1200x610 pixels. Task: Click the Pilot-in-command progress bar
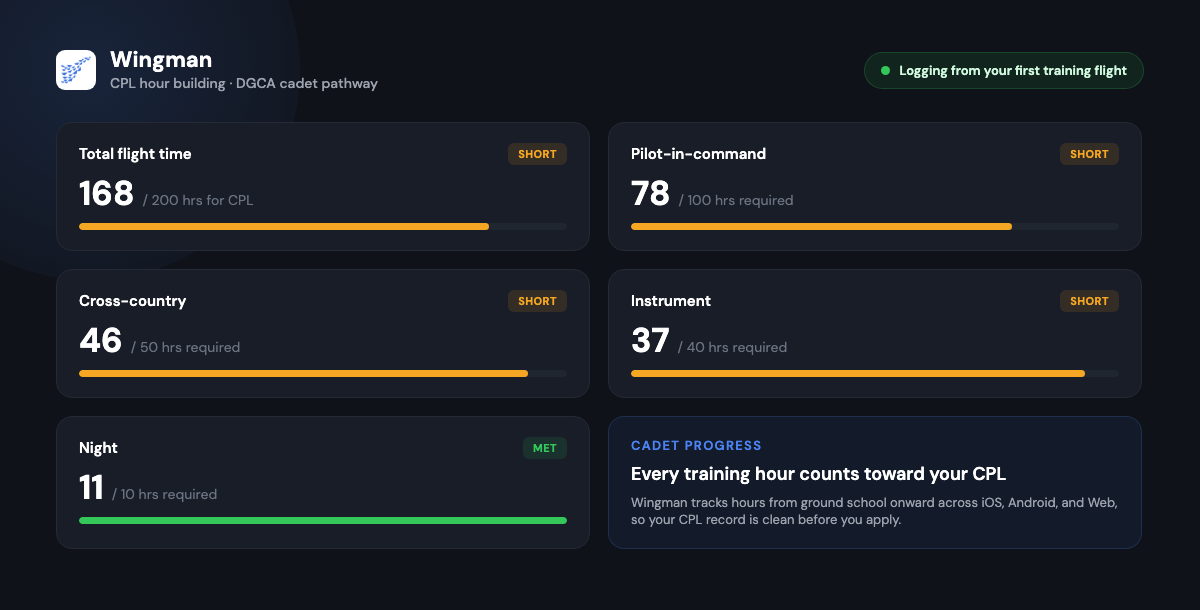tap(875, 227)
